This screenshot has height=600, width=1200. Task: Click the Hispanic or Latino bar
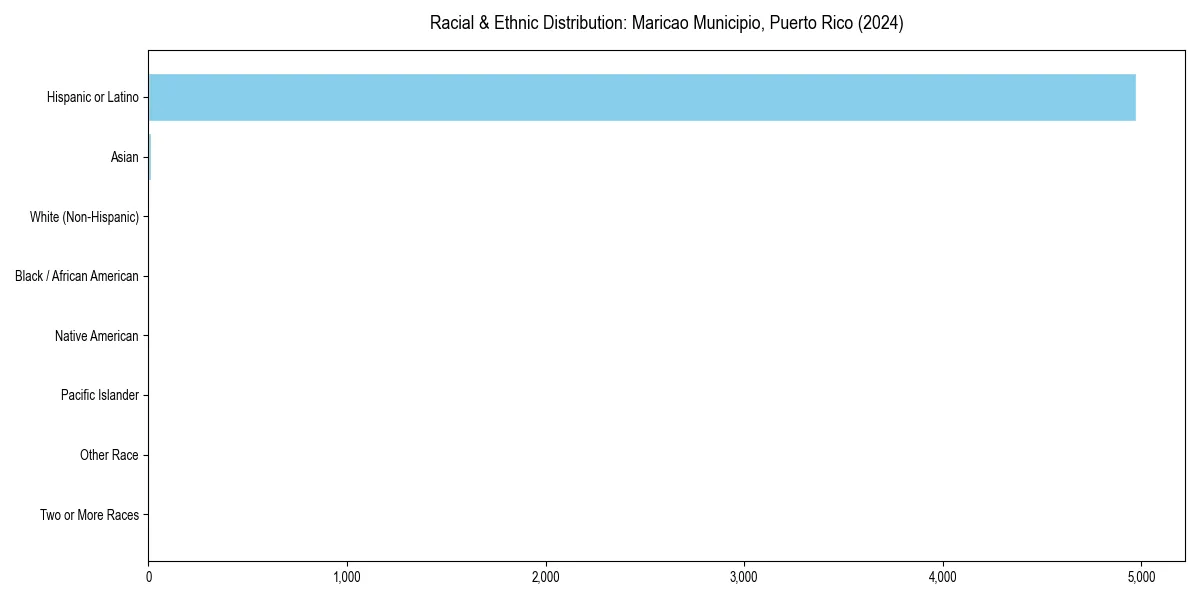[x=640, y=97]
